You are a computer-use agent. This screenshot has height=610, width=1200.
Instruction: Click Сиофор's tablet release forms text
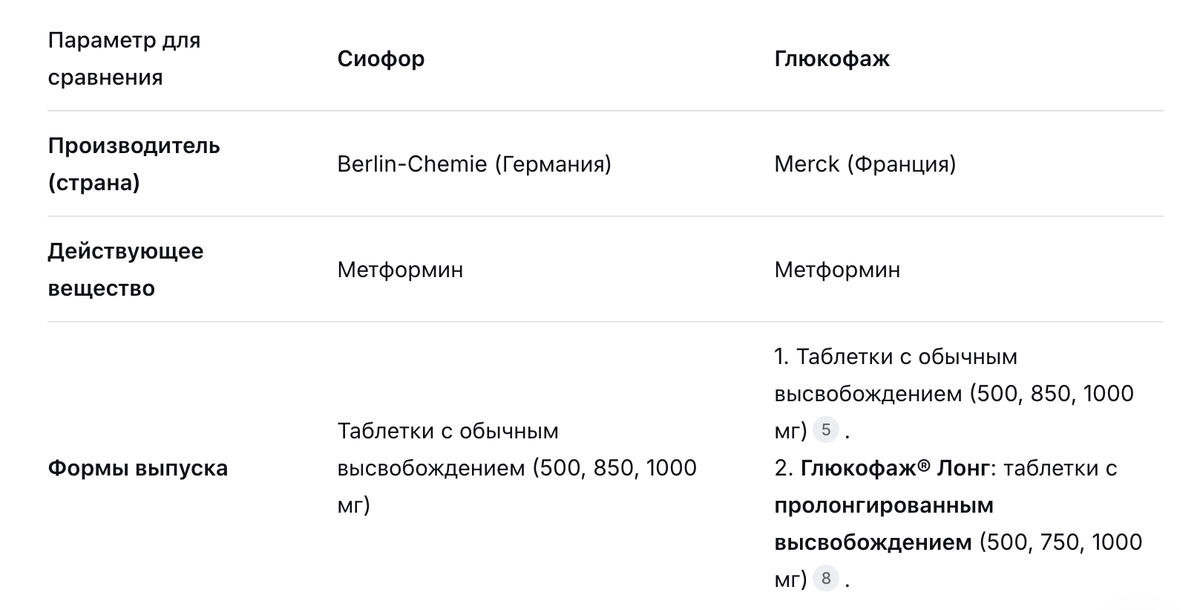[448, 431]
